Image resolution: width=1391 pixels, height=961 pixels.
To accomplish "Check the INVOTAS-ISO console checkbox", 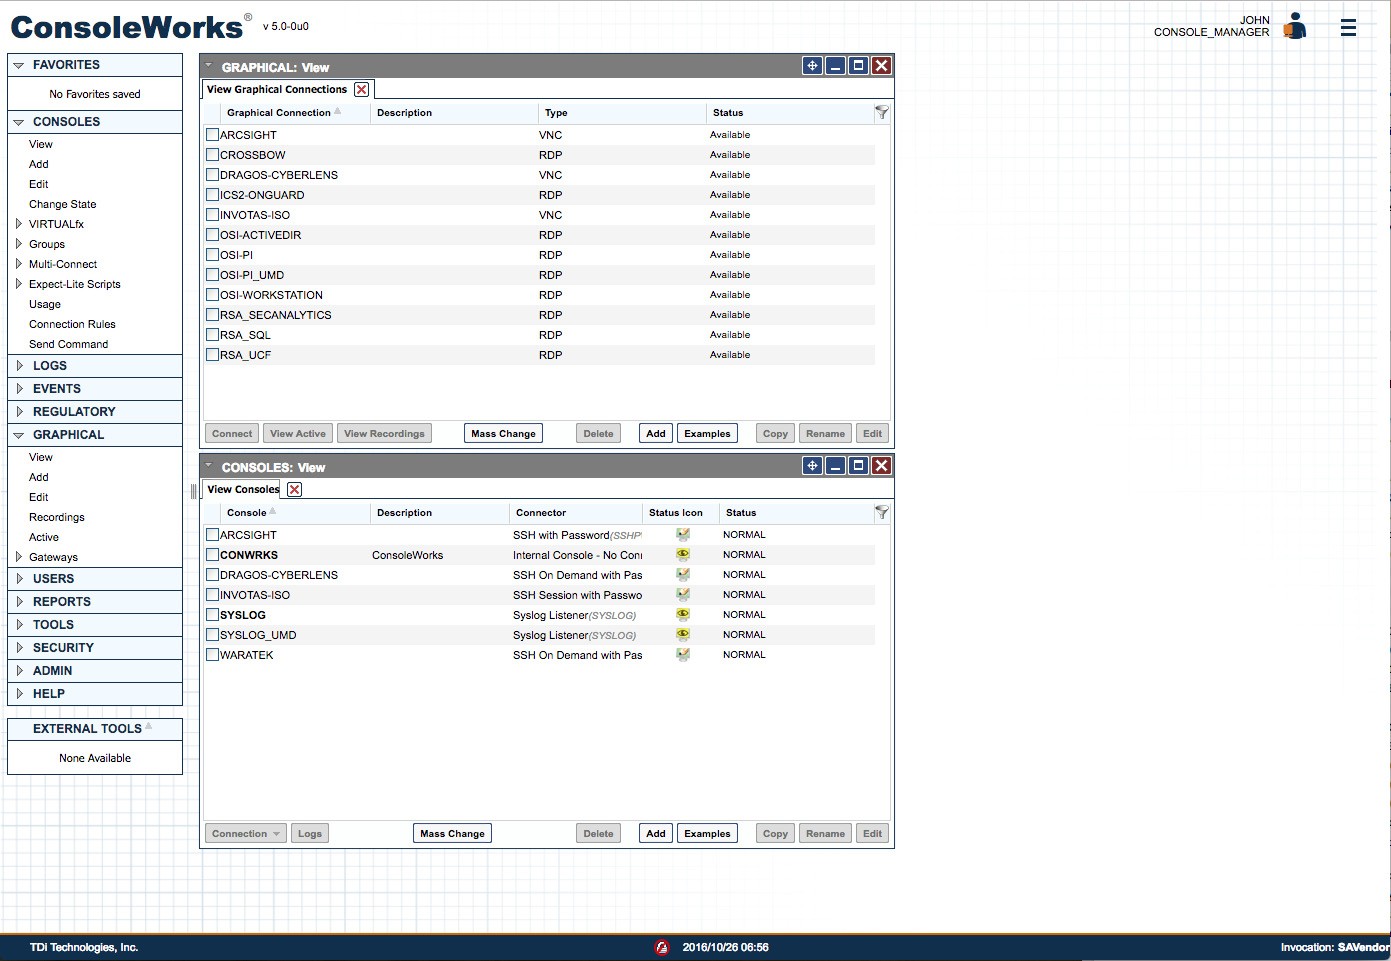I will 212,594.
